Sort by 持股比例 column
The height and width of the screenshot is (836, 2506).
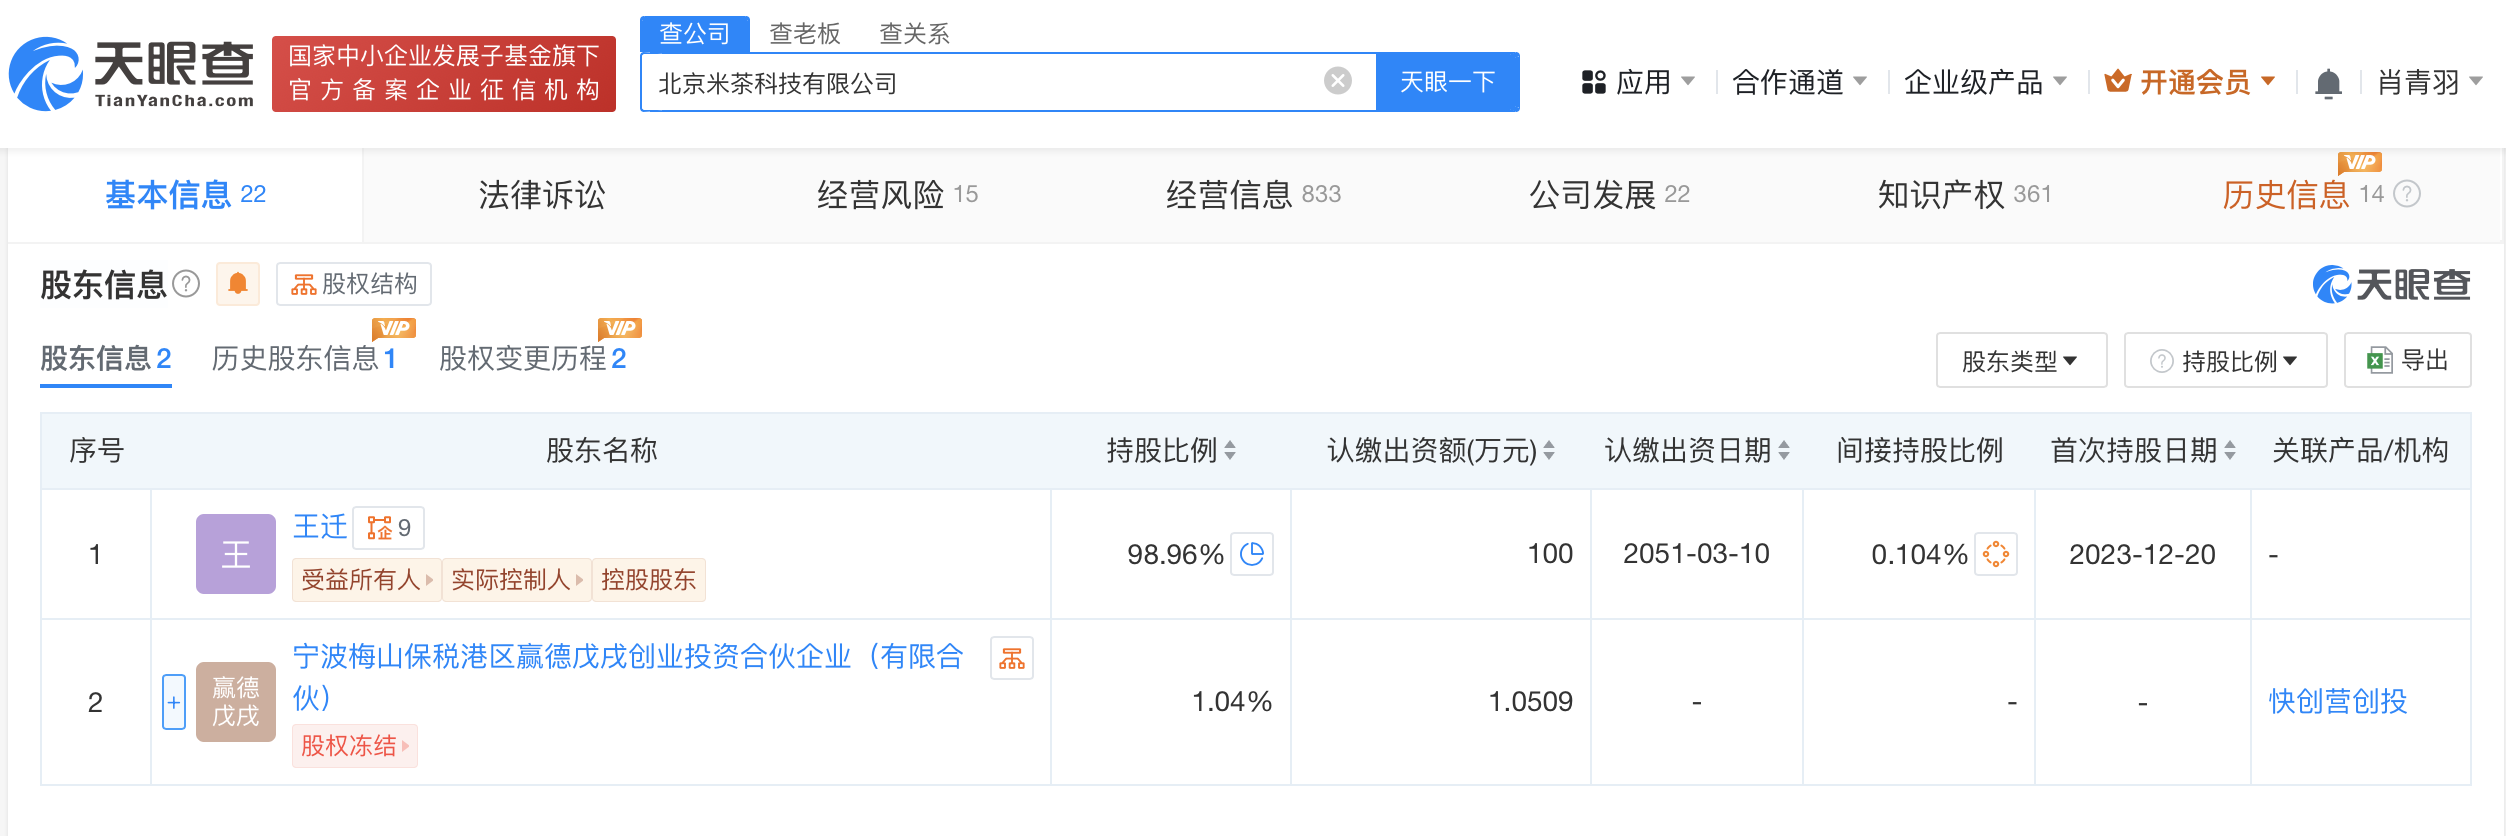(1230, 451)
